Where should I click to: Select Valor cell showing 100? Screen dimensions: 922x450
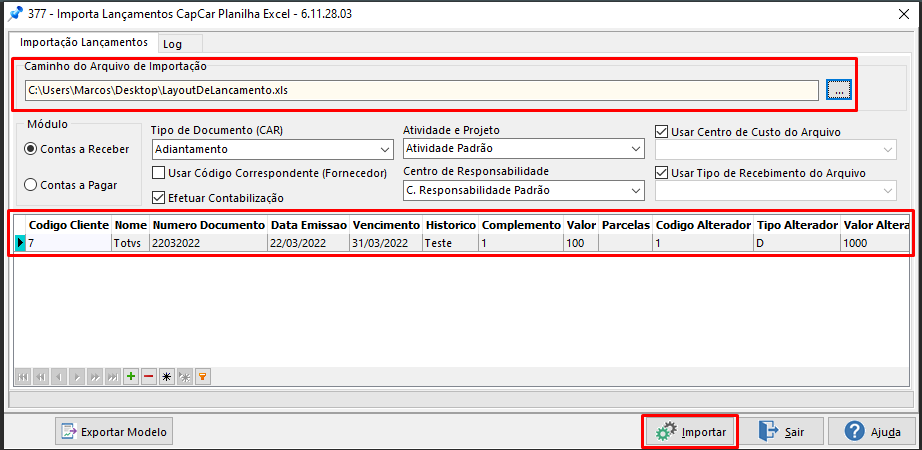click(581, 243)
